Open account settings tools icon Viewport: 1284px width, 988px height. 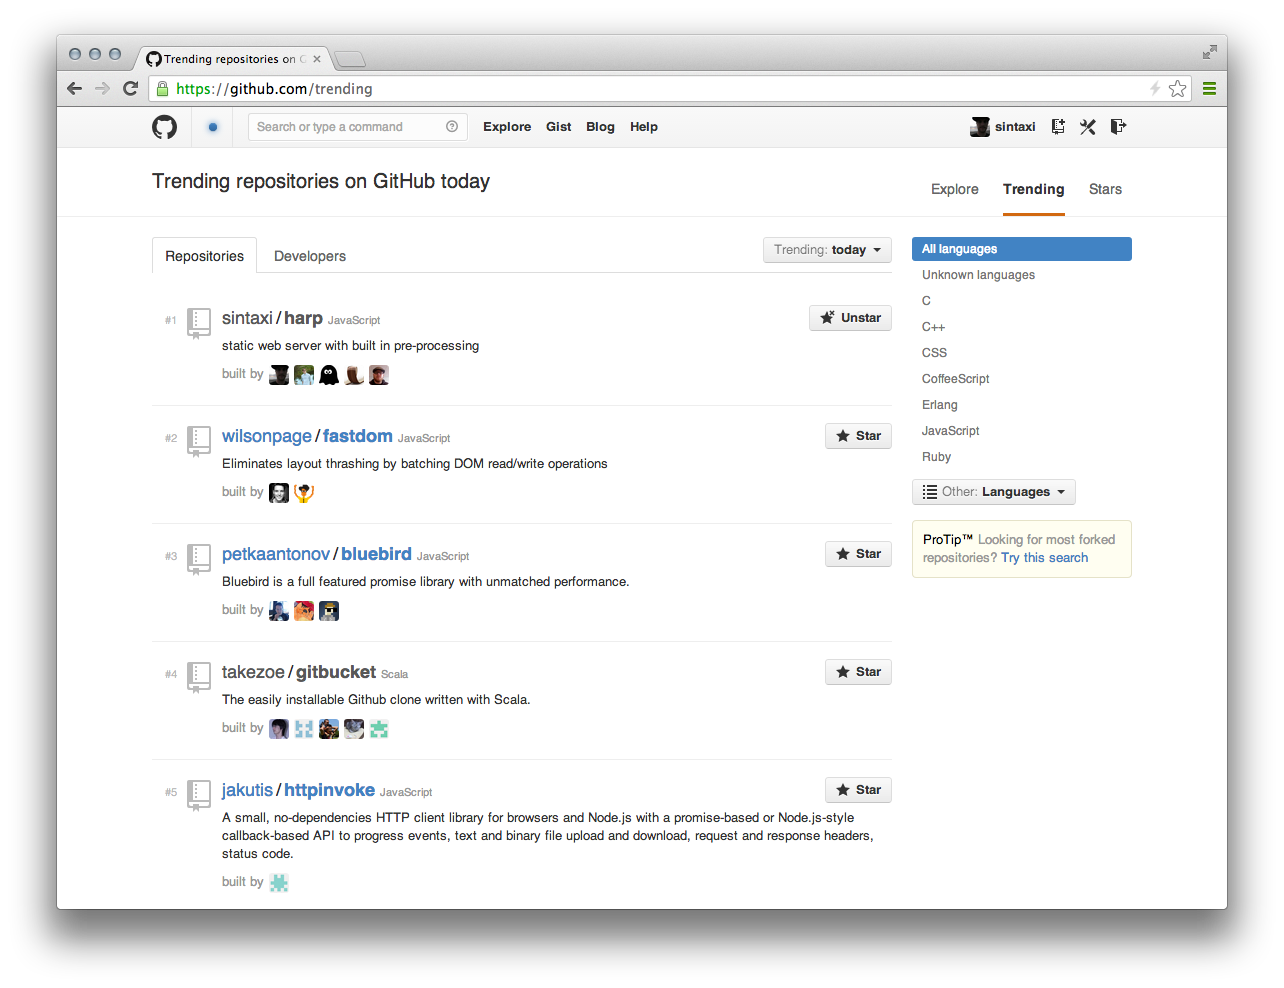point(1088,126)
